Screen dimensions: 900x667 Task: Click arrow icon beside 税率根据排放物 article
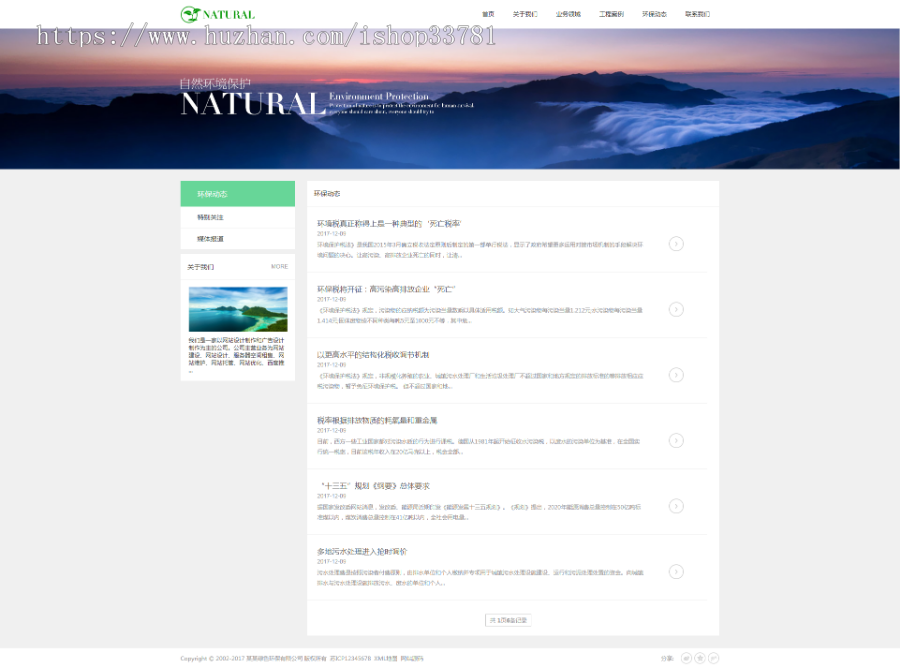[x=676, y=440]
